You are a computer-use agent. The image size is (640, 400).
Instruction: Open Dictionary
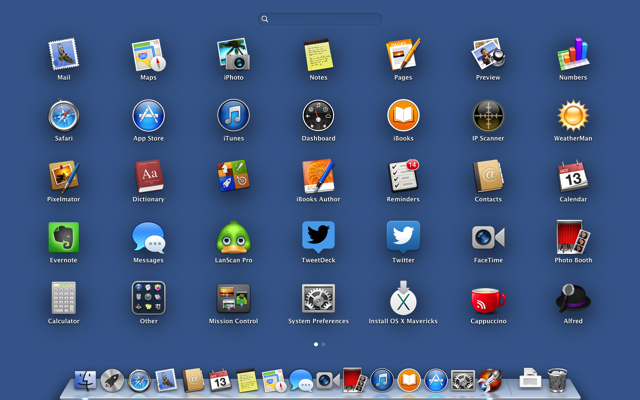149,176
